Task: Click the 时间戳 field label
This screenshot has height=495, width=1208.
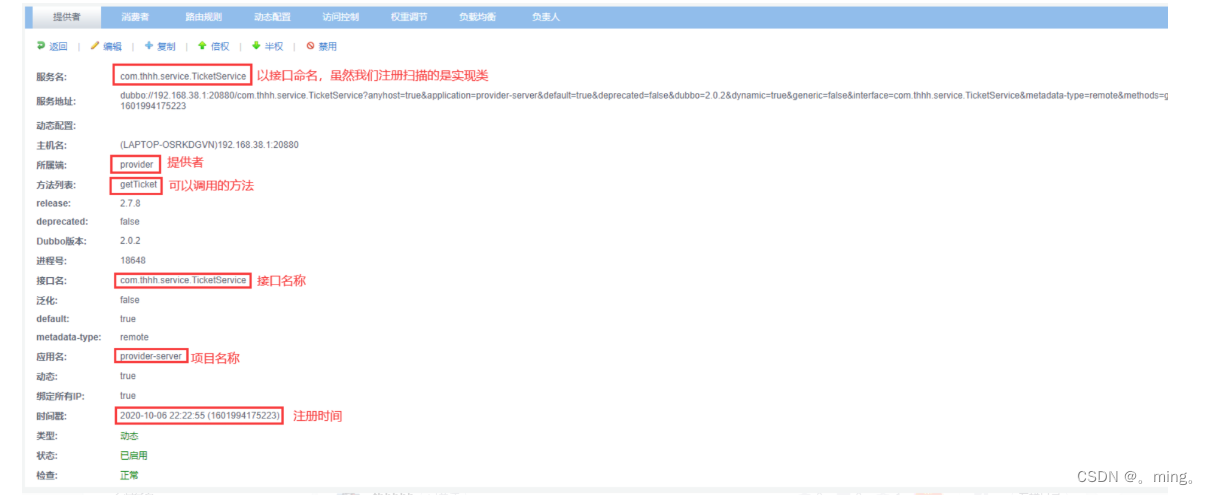Action: [50, 415]
